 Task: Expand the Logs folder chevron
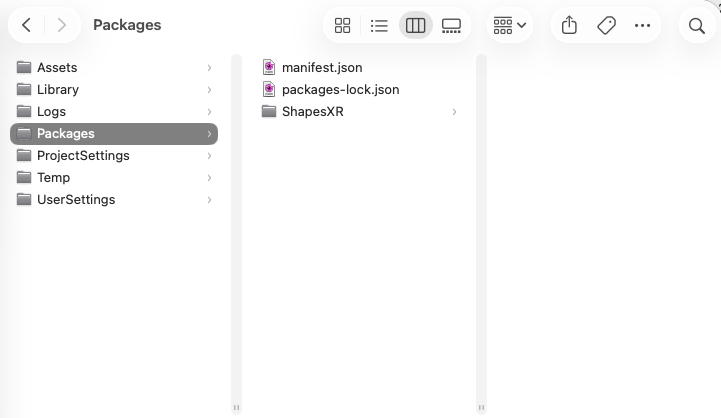click(x=209, y=112)
